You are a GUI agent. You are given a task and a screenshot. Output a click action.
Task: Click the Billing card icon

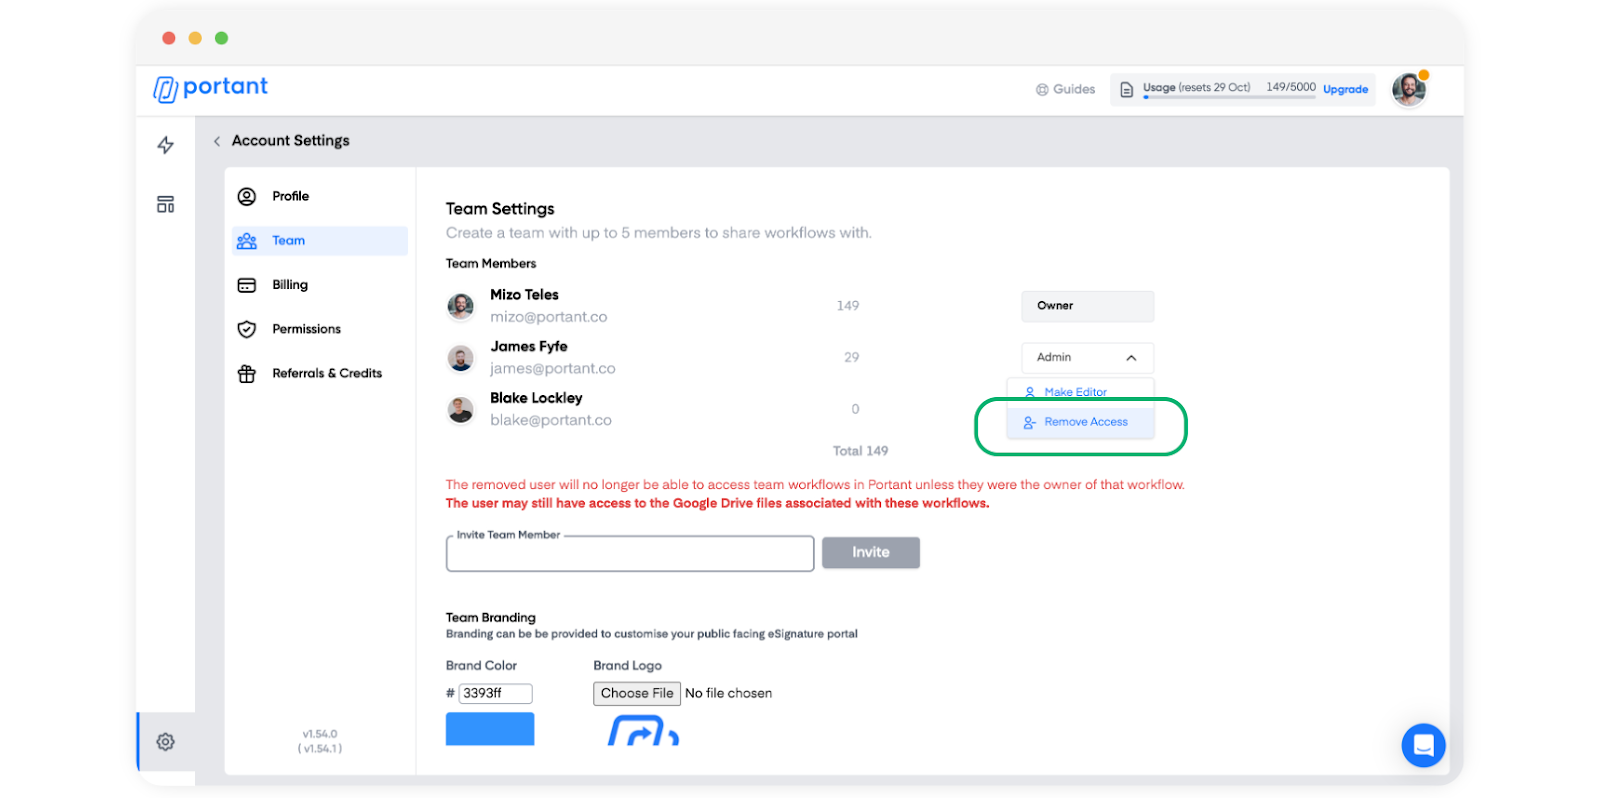point(247,285)
